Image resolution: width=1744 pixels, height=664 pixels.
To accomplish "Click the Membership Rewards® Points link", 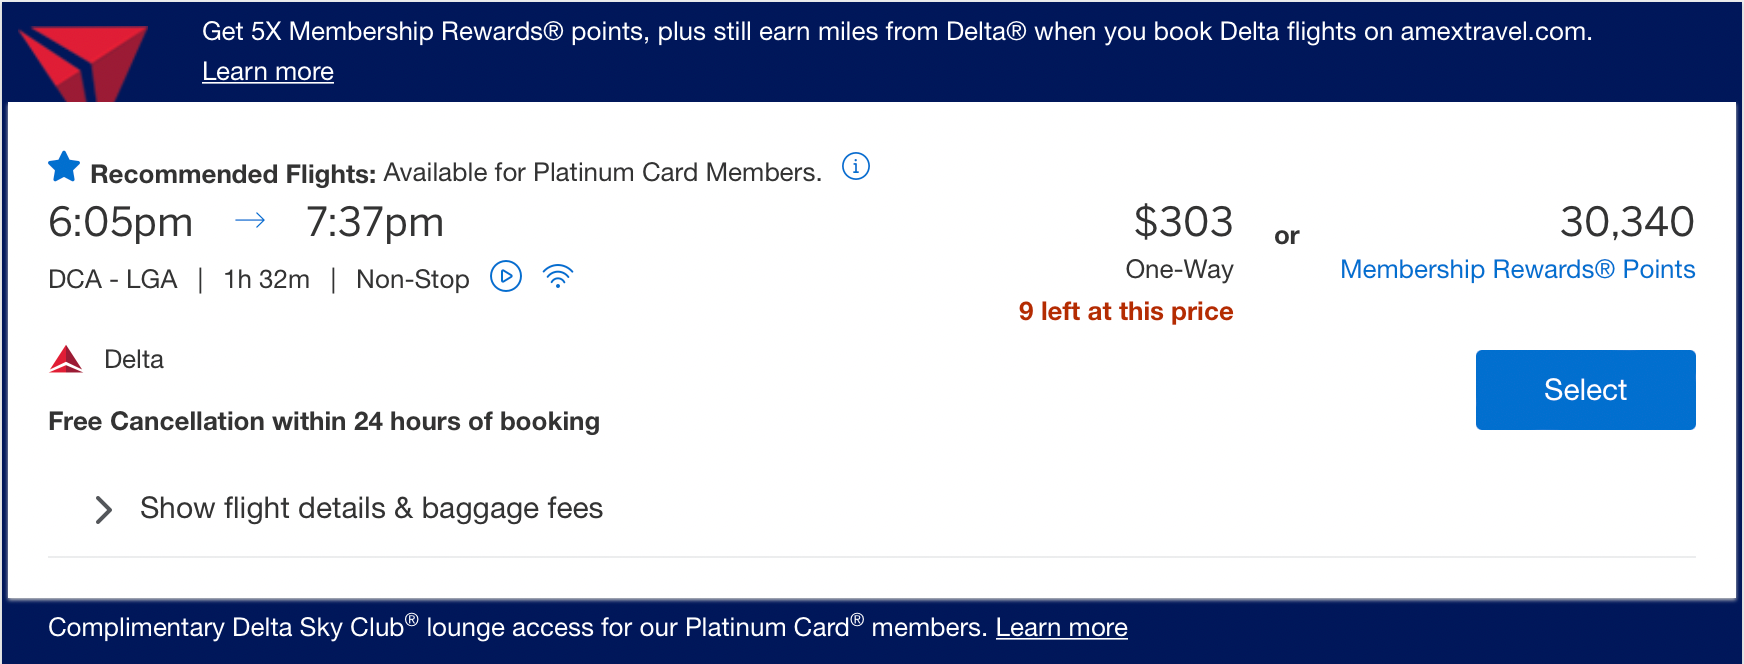I will click(1517, 270).
